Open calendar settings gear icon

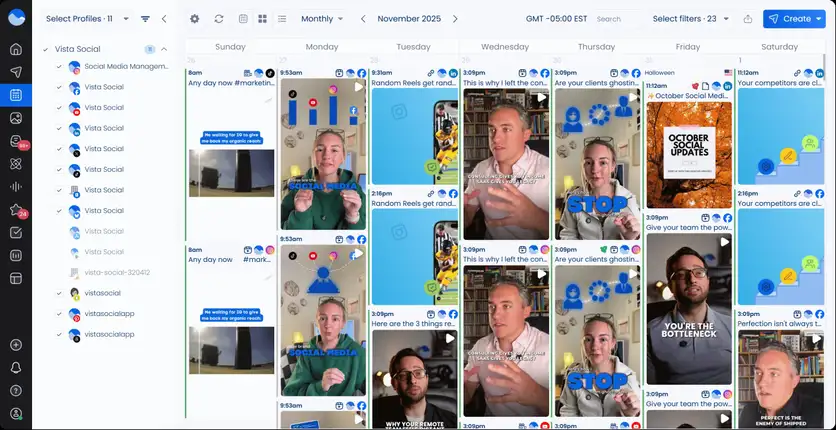(195, 19)
